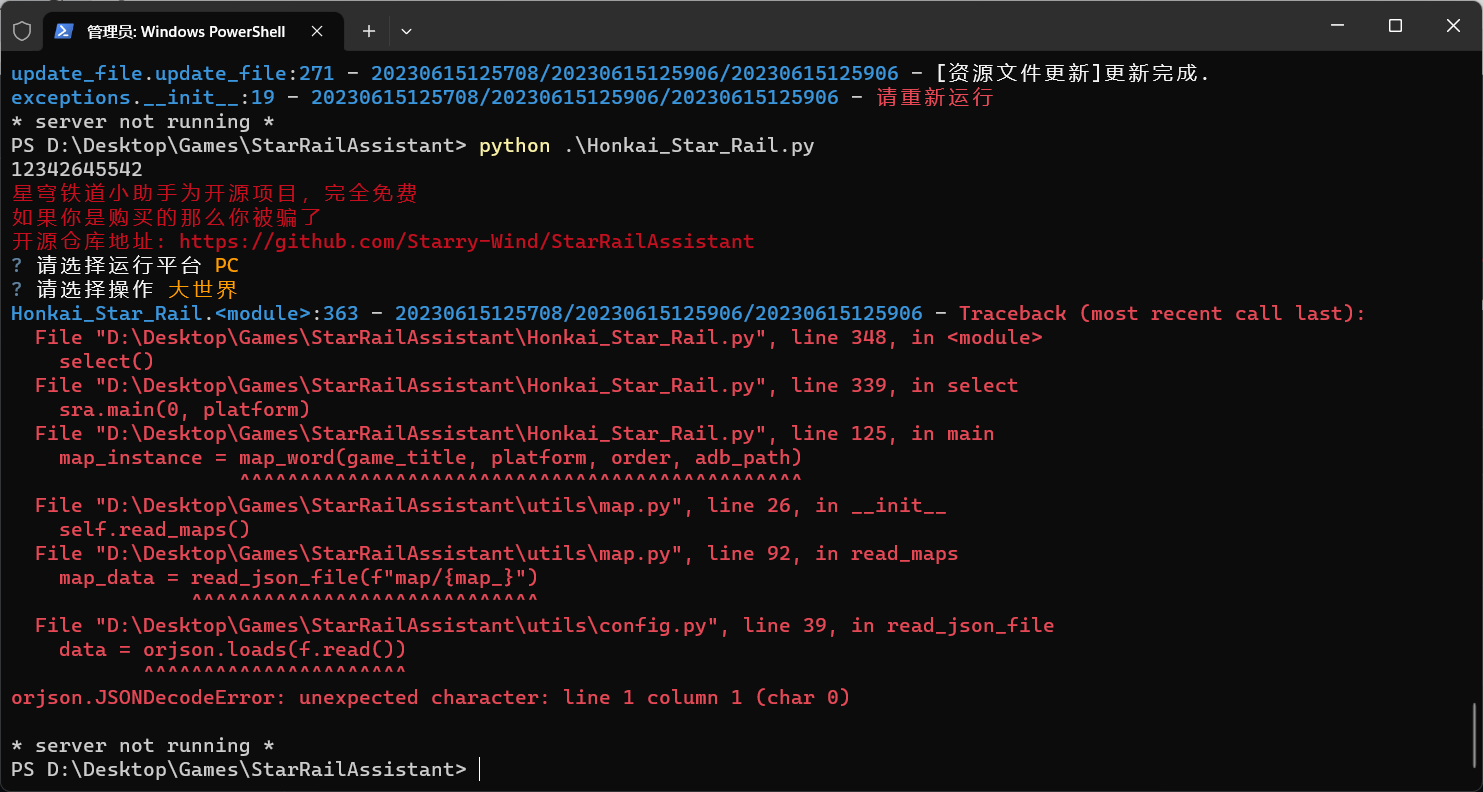Close the terminal window
1483x792 pixels.
tap(1453, 26)
